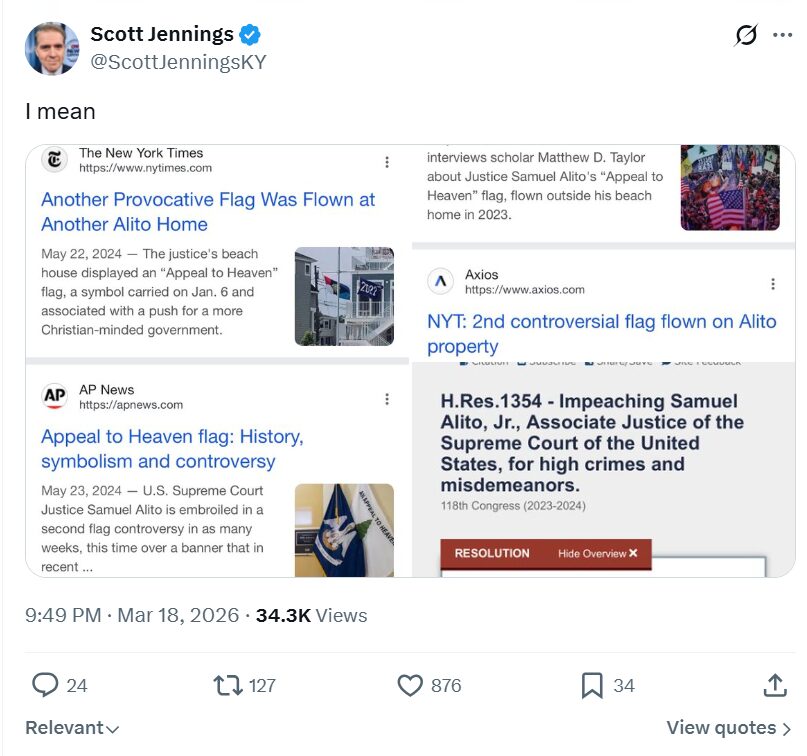
Task: Open New York Times result options menu
Action: point(387,162)
